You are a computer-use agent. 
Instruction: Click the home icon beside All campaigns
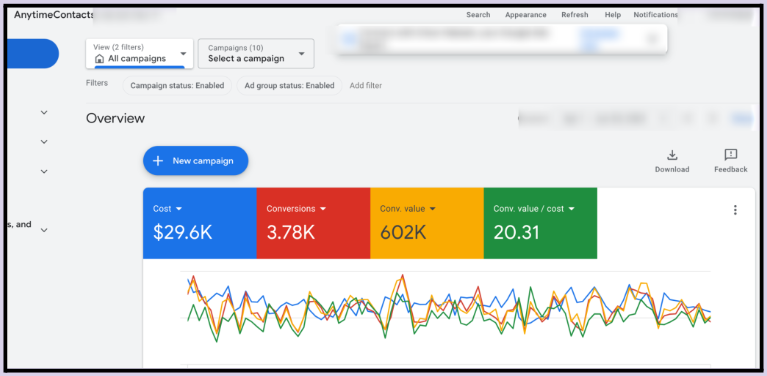click(x=99, y=59)
